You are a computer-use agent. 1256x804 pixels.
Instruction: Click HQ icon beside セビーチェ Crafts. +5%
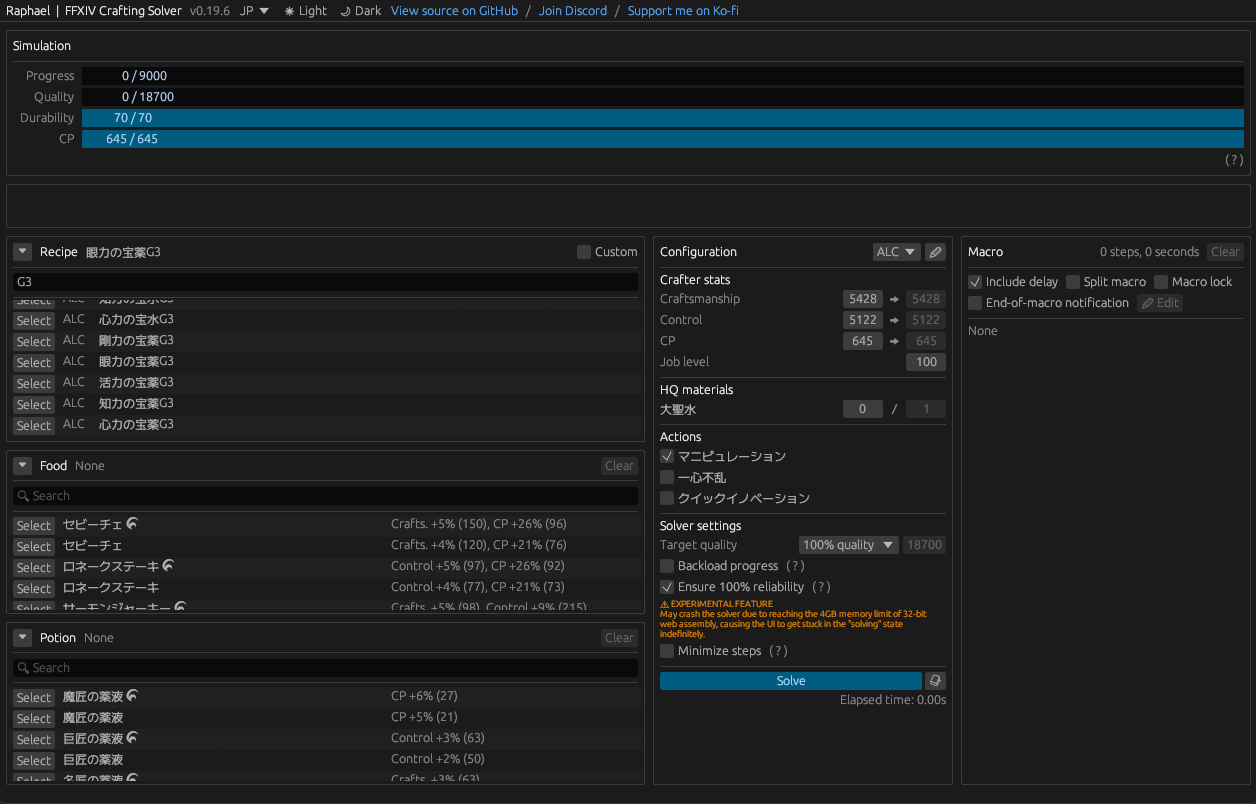point(132,524)
